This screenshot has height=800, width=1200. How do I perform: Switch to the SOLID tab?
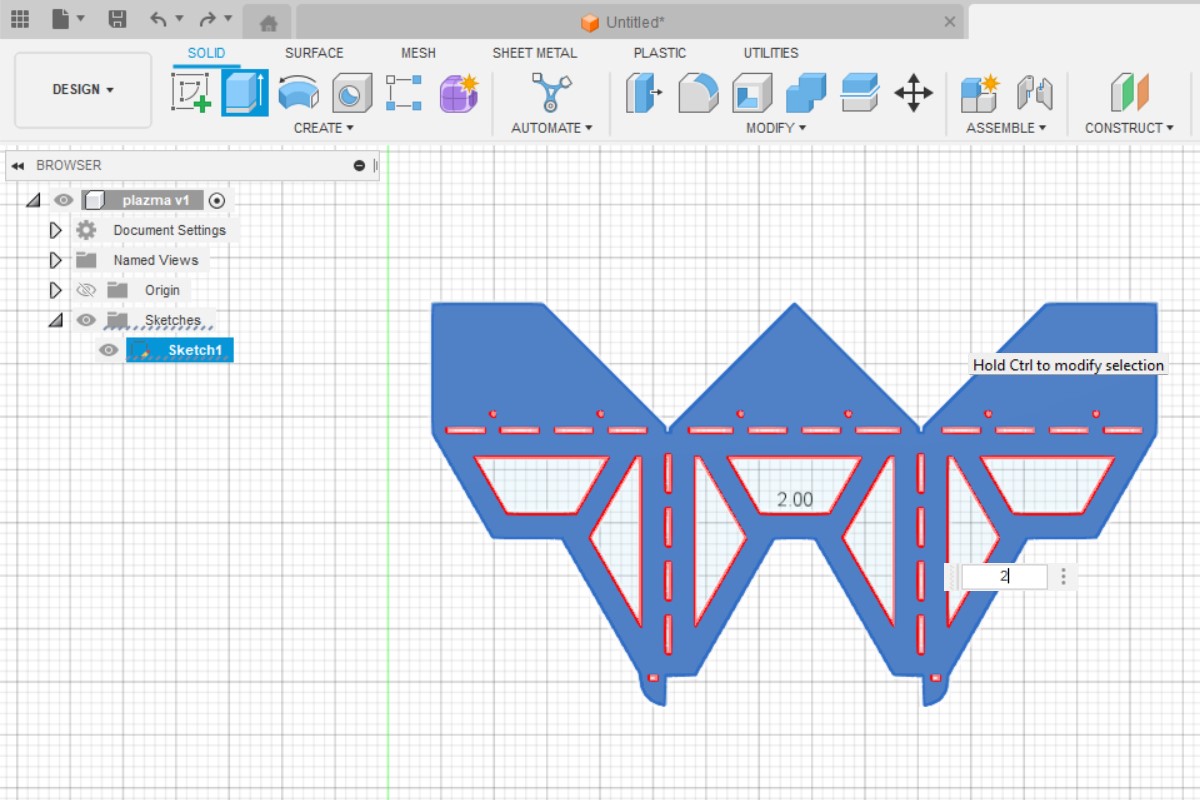click(206, 53)
